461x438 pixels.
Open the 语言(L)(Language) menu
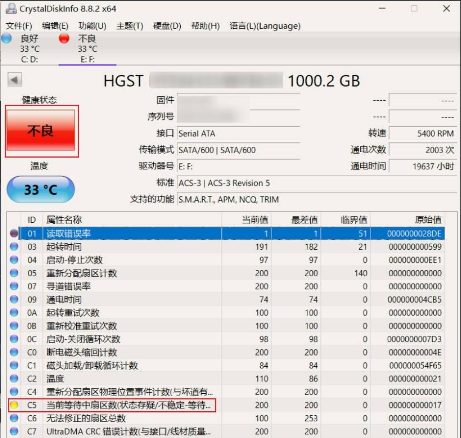tap(265, 26)
